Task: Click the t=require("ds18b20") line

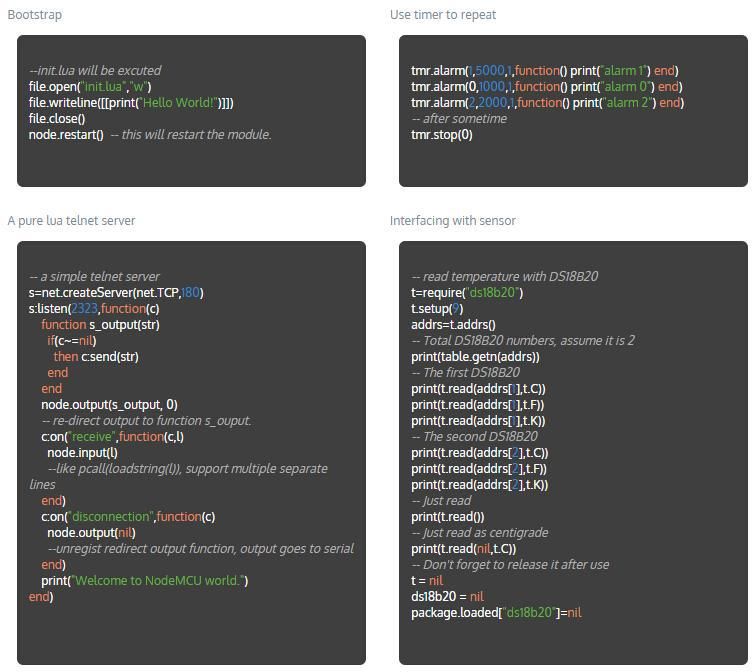Action: click(x=467, y=293)
